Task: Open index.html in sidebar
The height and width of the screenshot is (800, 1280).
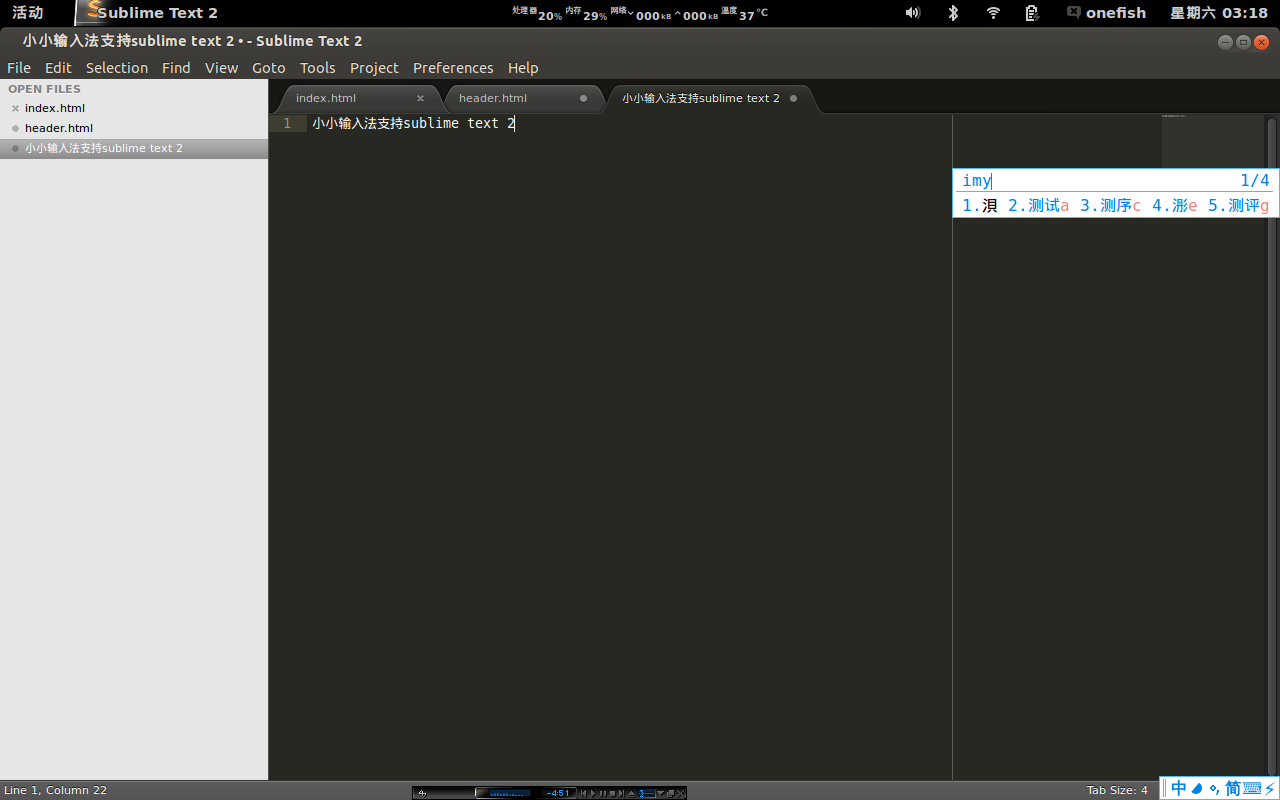Action: (x=55, y=108)
